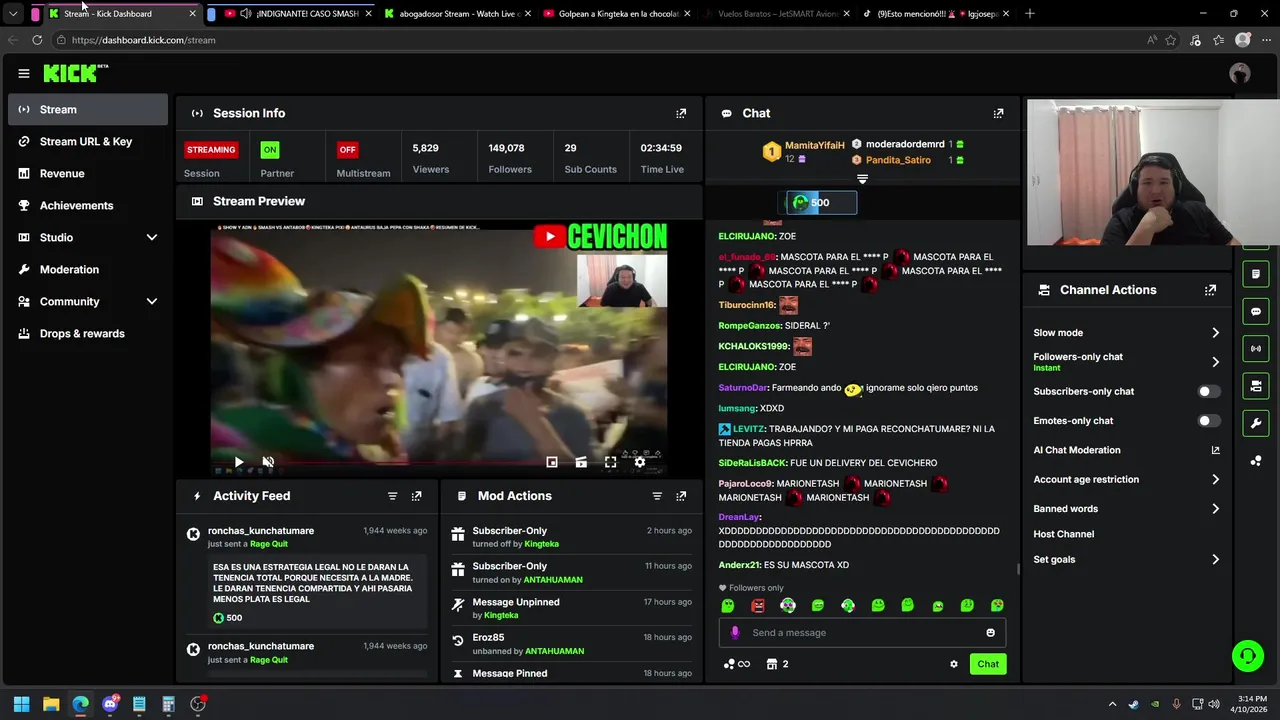The width and height of the screenshot is (1280, 720).
Task: Click Host Channel action
Action: (1063, 534)
